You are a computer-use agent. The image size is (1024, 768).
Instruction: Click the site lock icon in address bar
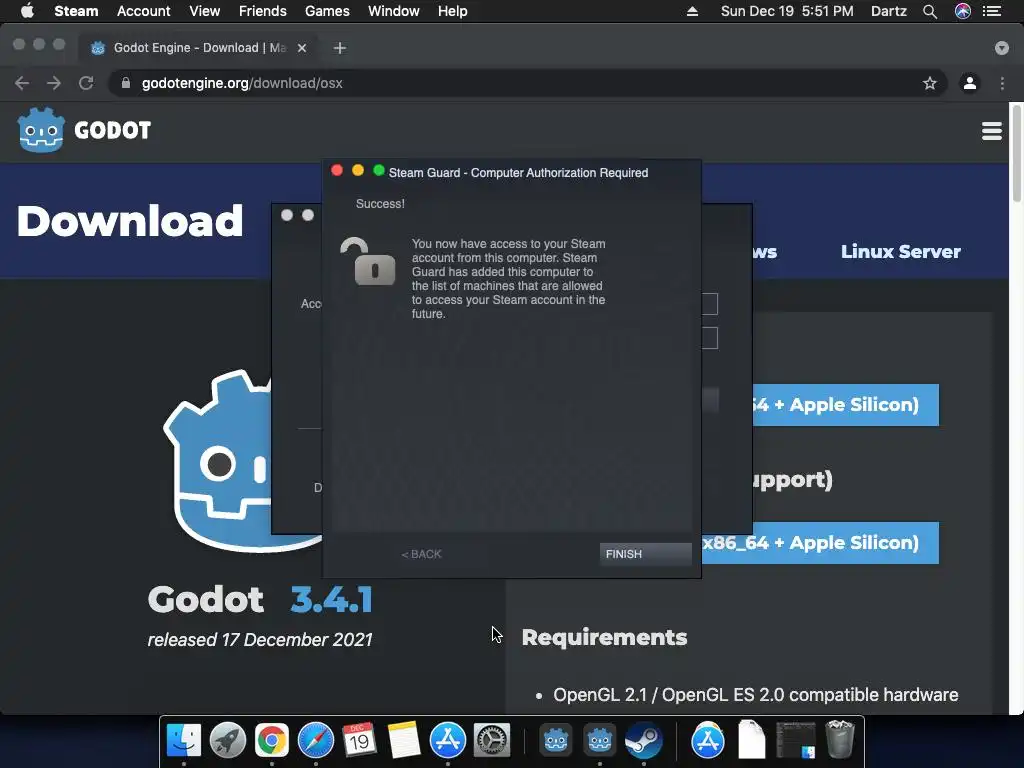(x=126, y=83)
